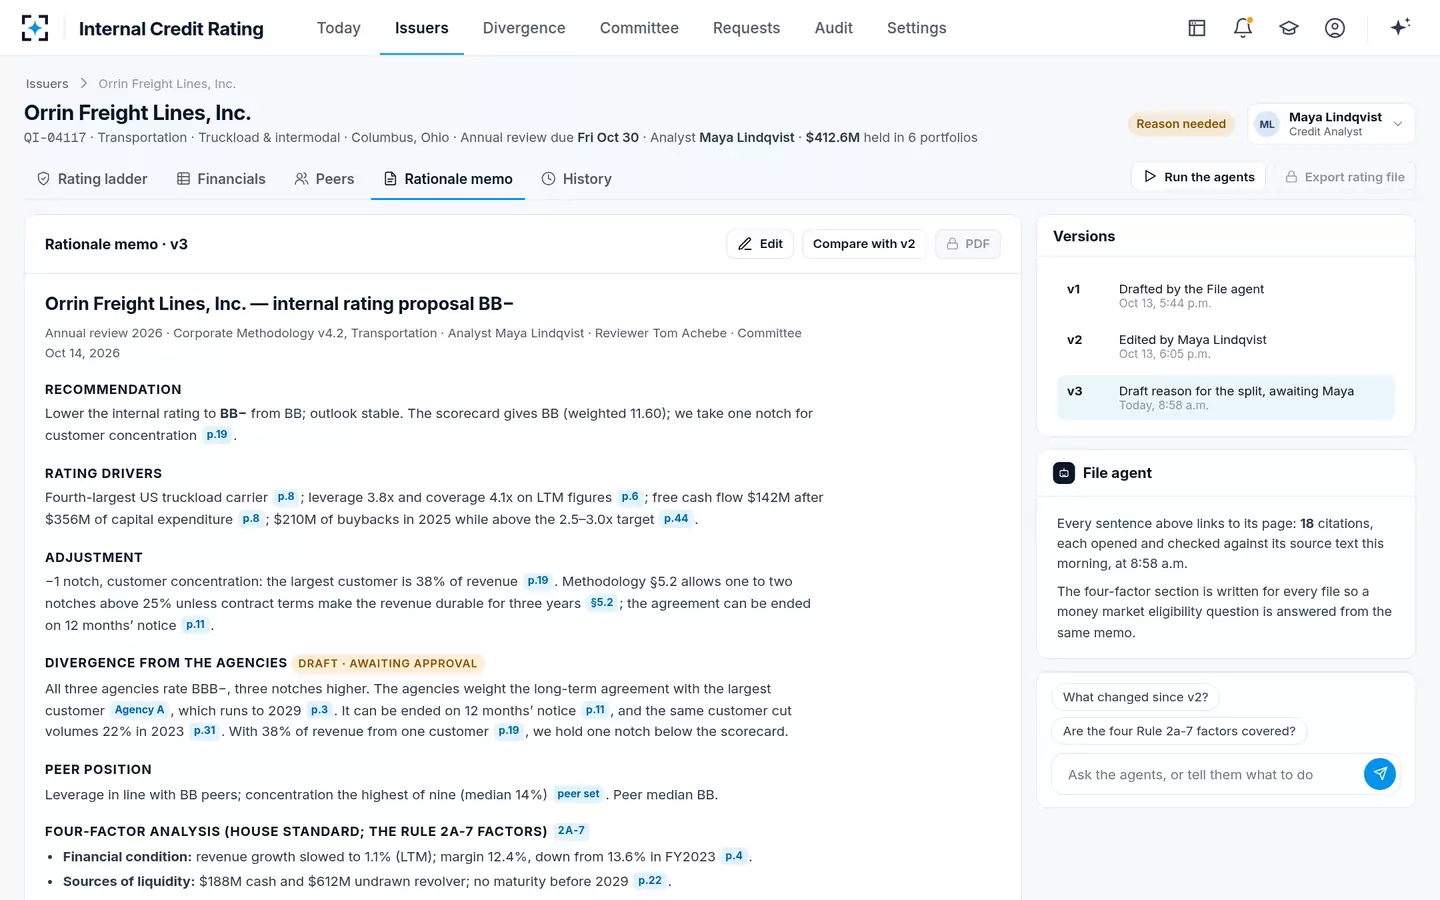Screen dimensions: 1440x900
Task: Navigate to the Committee section
Action: [x=639, y=28]
